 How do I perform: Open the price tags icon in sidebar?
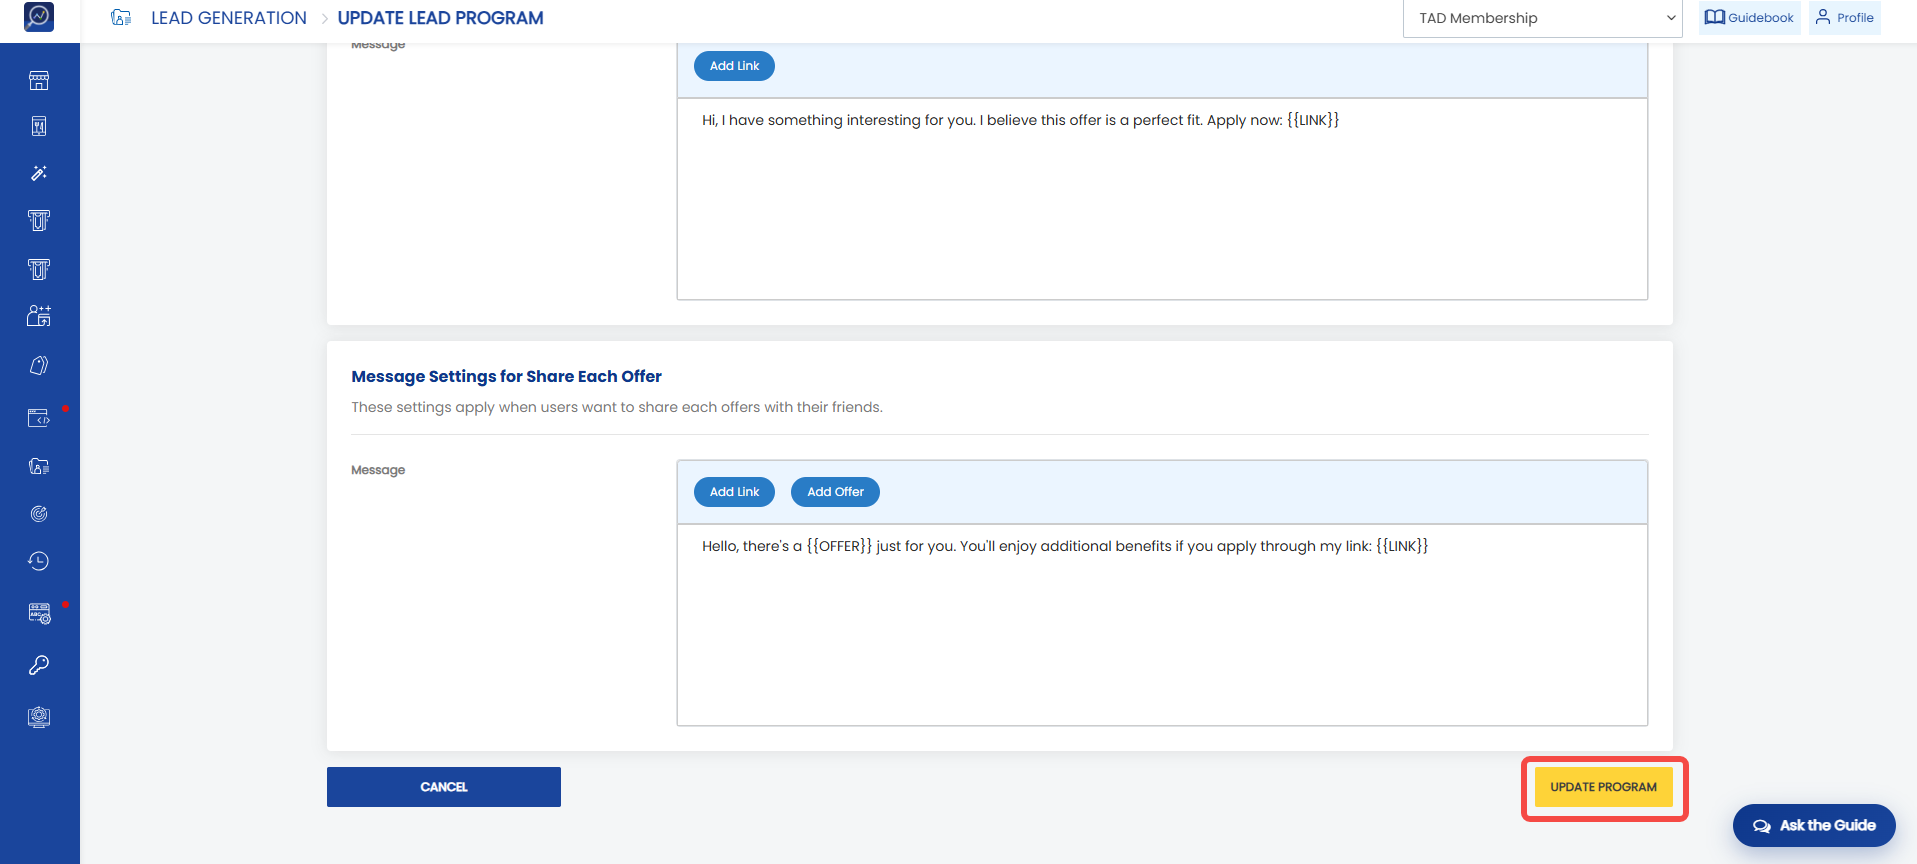39,365
